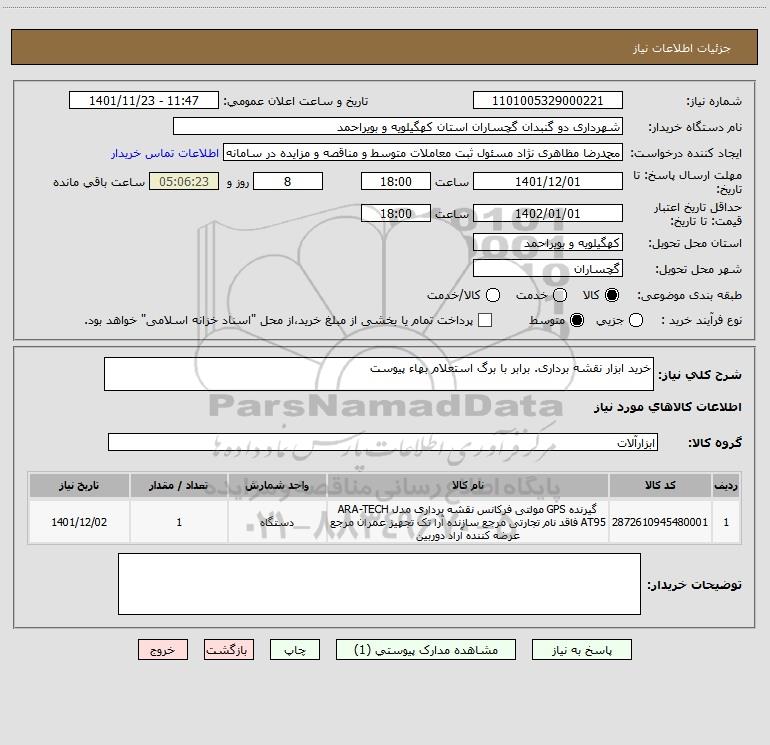Click the price validity time field
The image size is (770, 745).
tap(396, 213)
